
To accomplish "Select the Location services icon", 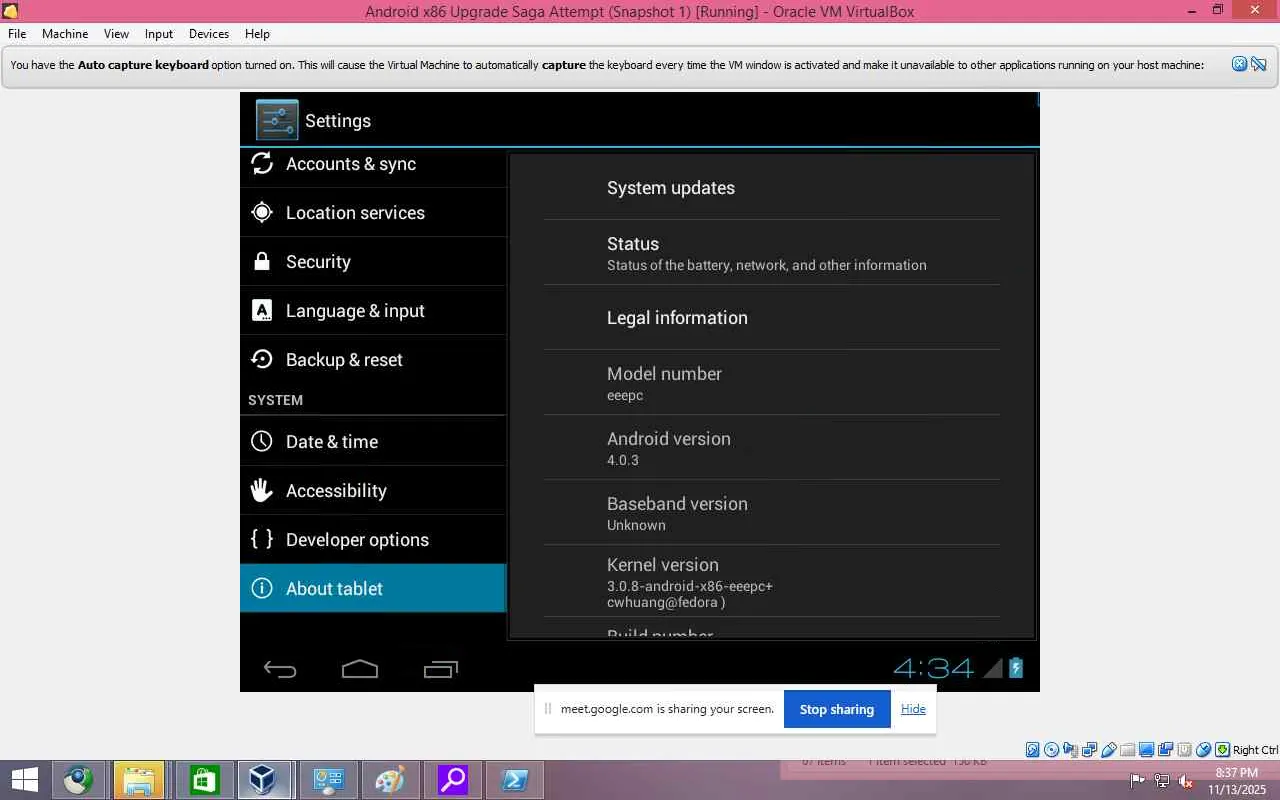I will click(262, 212).
